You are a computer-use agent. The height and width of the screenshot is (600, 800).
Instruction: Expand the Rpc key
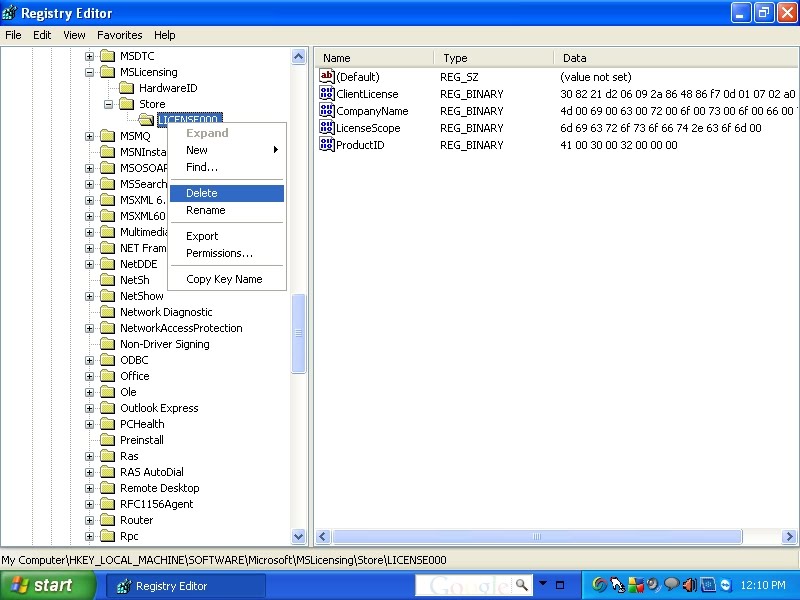(x=89, y=536)
